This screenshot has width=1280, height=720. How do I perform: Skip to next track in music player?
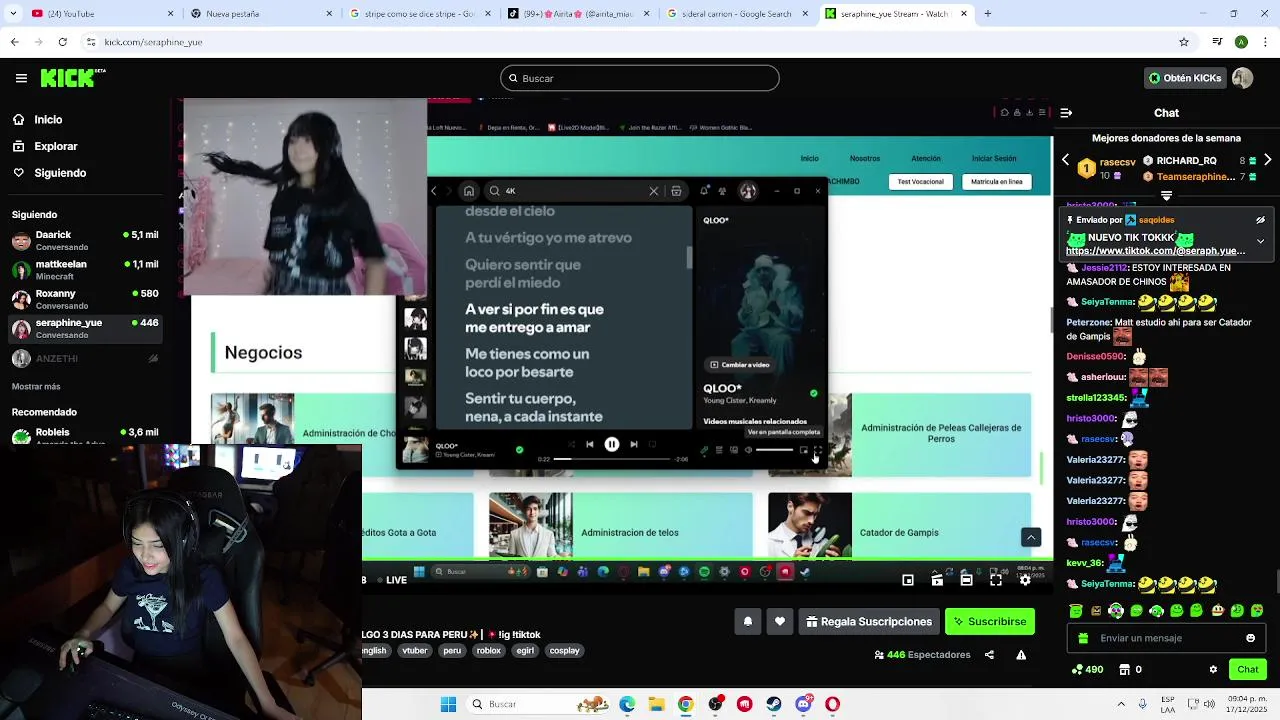pyautogui.click(x=634, y=444)
